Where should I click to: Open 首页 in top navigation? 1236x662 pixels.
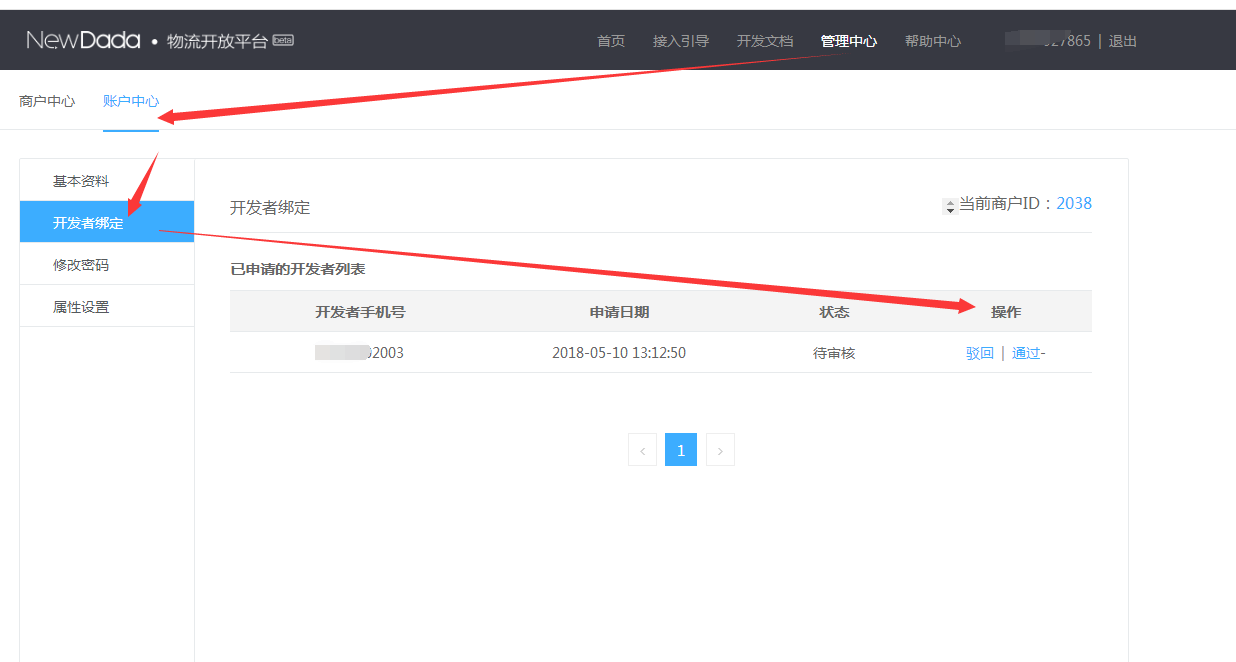click(x=611, y=41)
